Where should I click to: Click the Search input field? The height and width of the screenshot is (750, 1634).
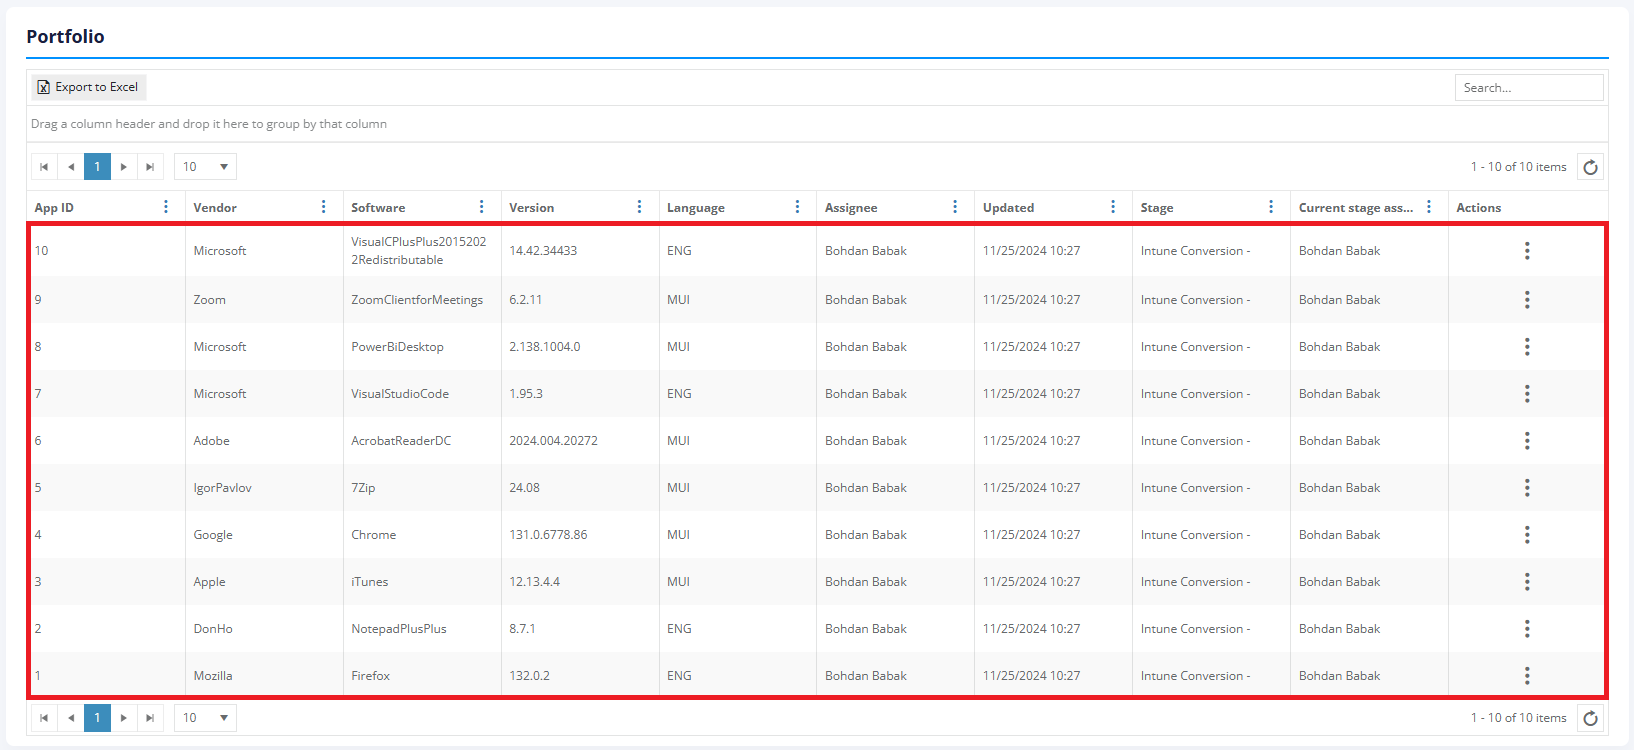tap(1529, 88)
